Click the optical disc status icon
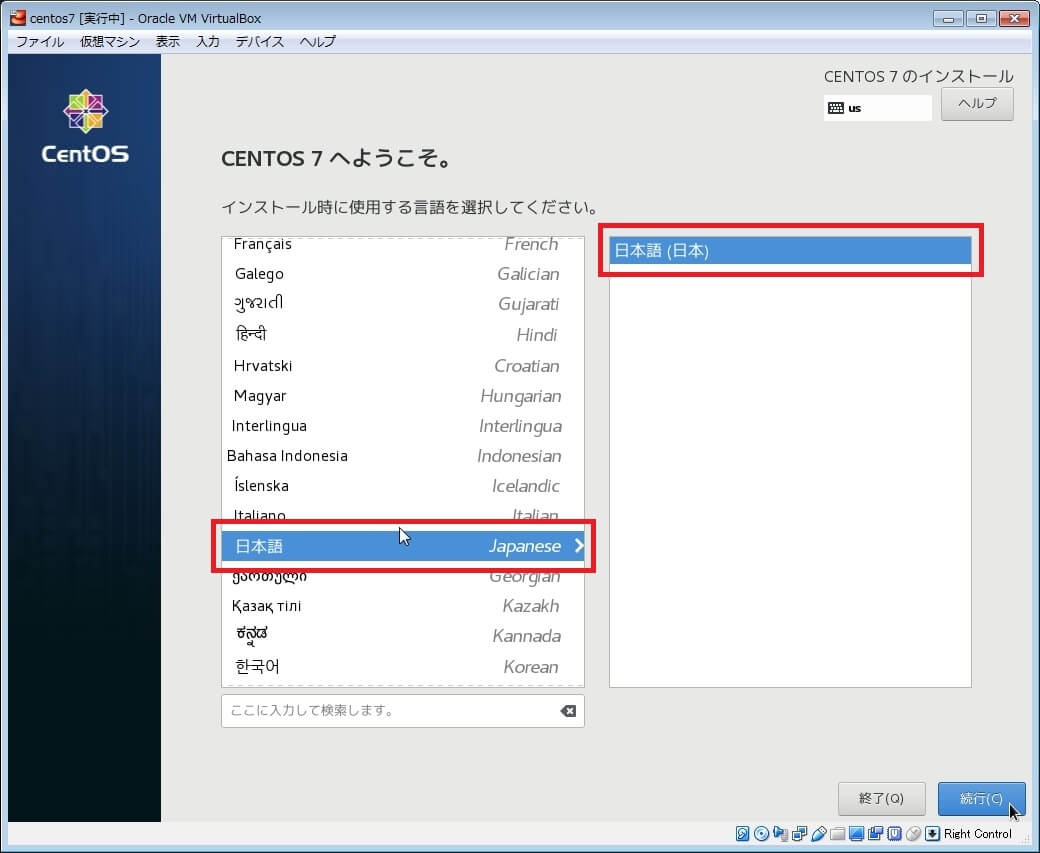The image size is (1040, 853). pyautogui.click(x=761, y=834)
